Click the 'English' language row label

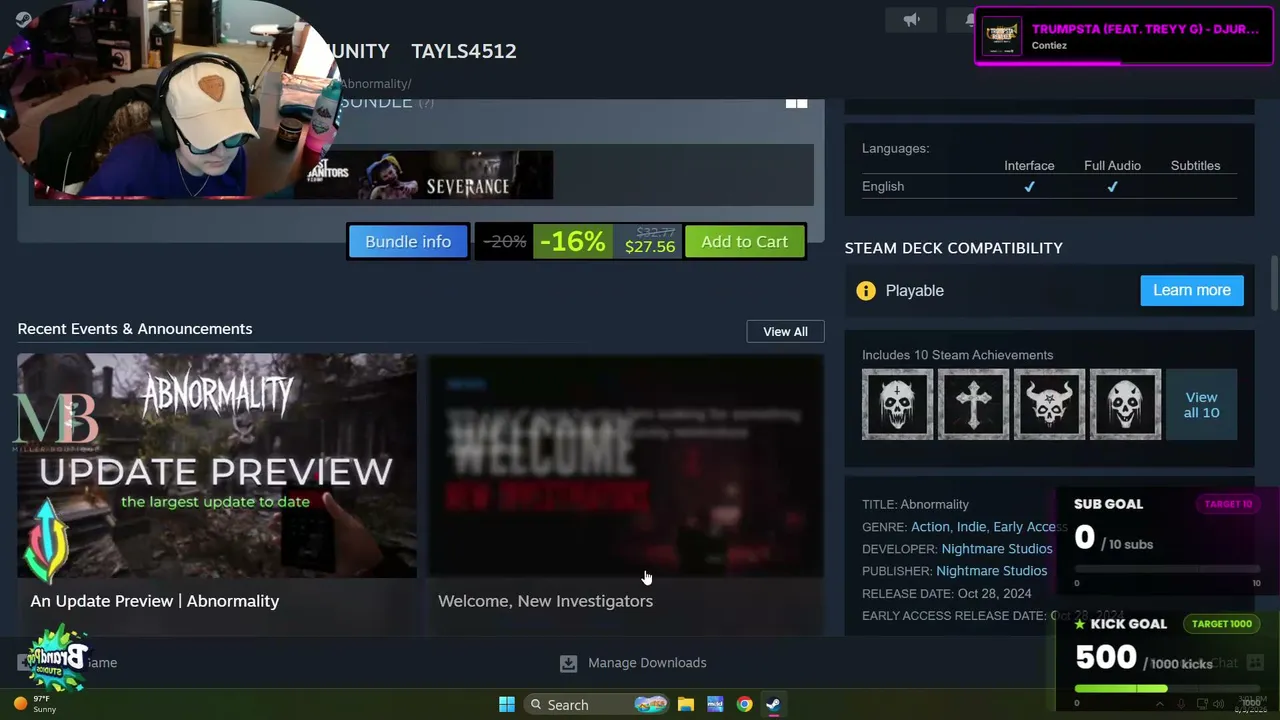pos(883,187)
